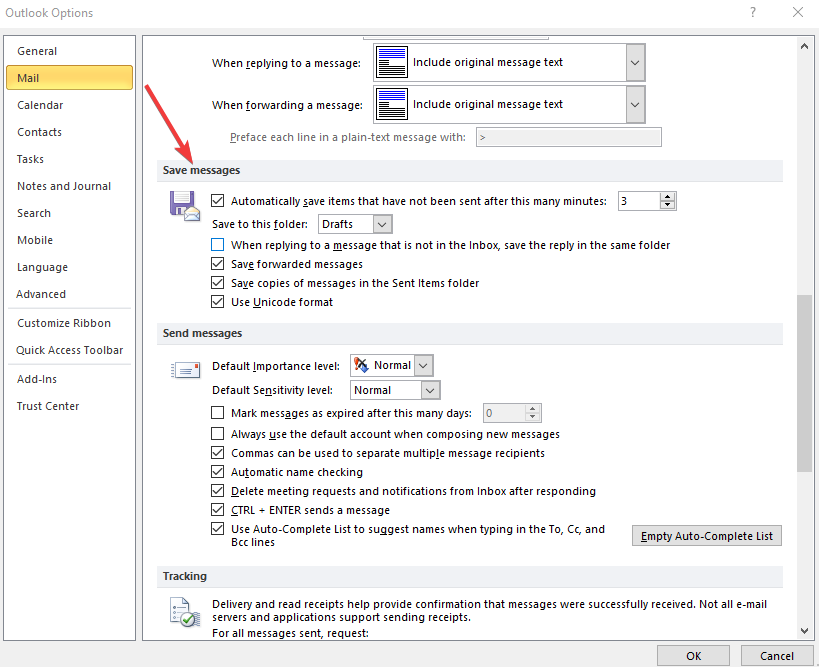Expand Default Importance level dropdown
This screenshot has height=667, width=819.
(423, 366)
